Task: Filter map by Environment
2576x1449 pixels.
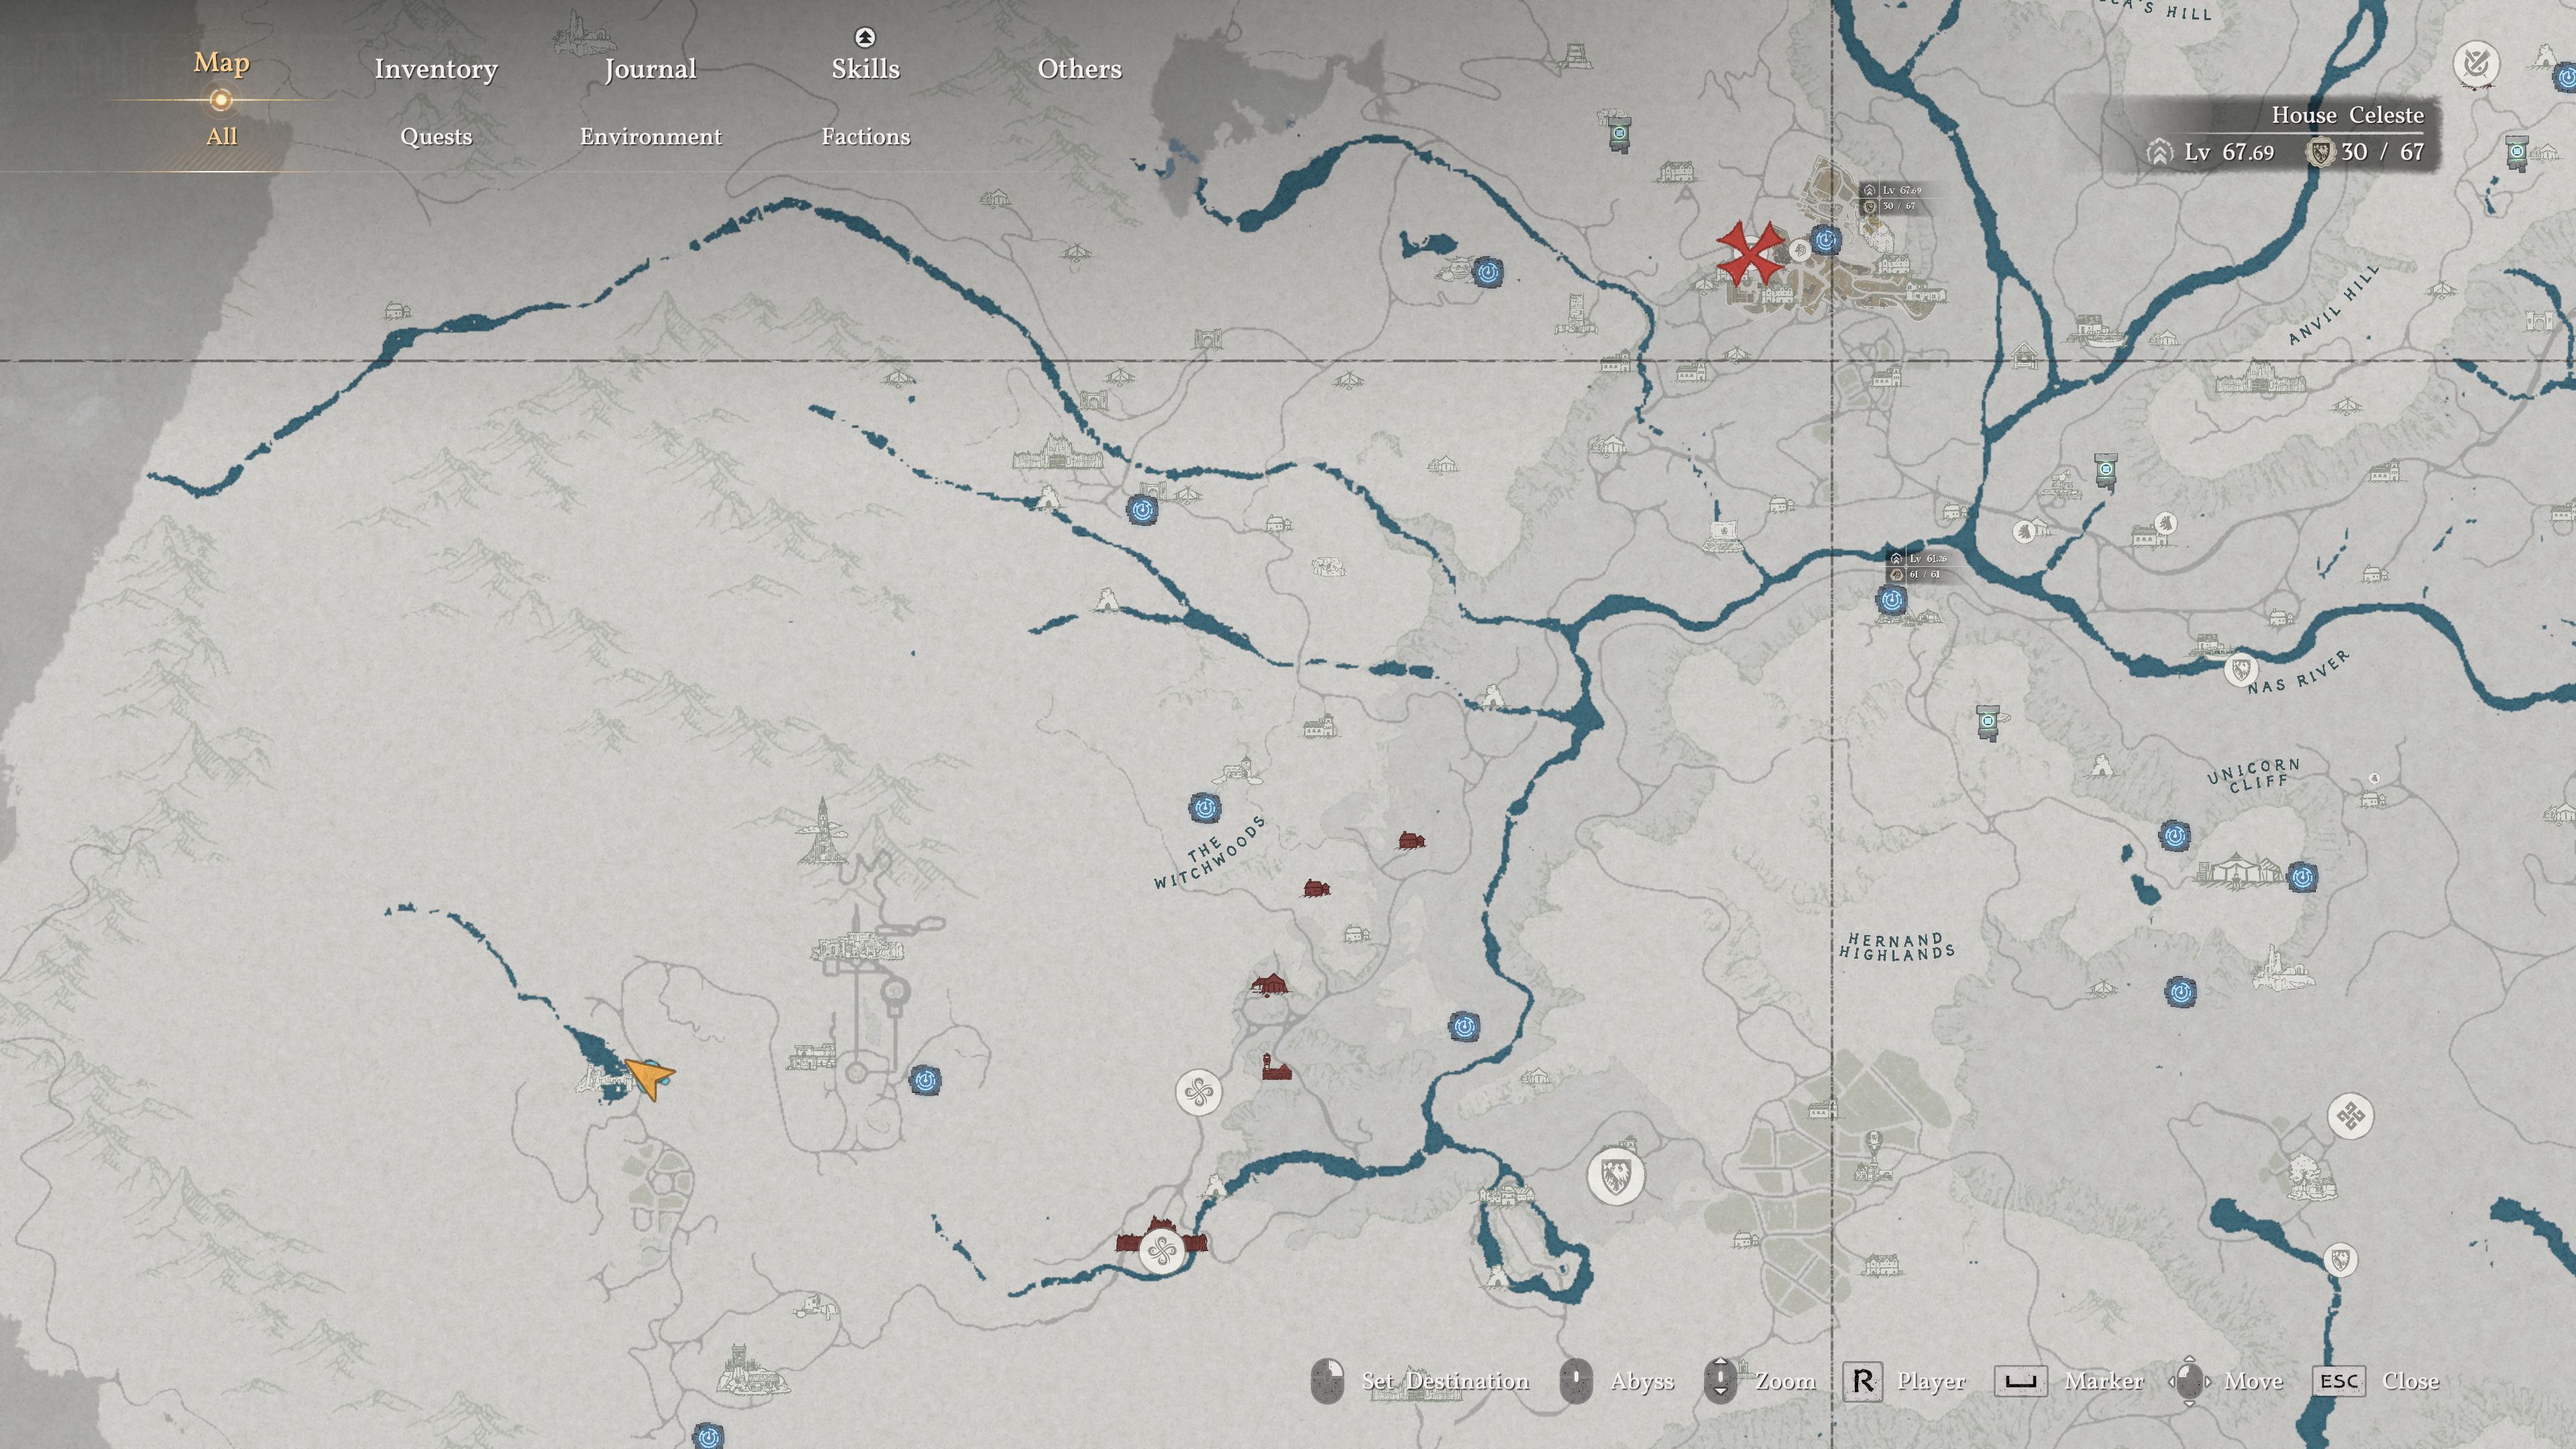Action: click(650, 137)
